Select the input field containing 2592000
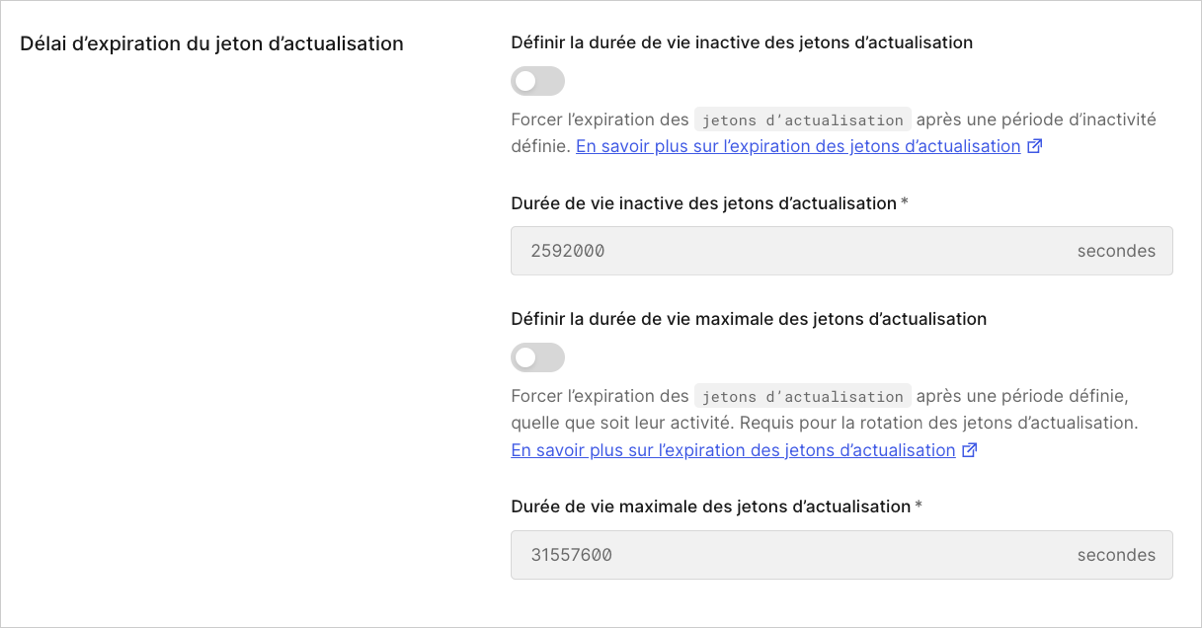 pos(700,251)
